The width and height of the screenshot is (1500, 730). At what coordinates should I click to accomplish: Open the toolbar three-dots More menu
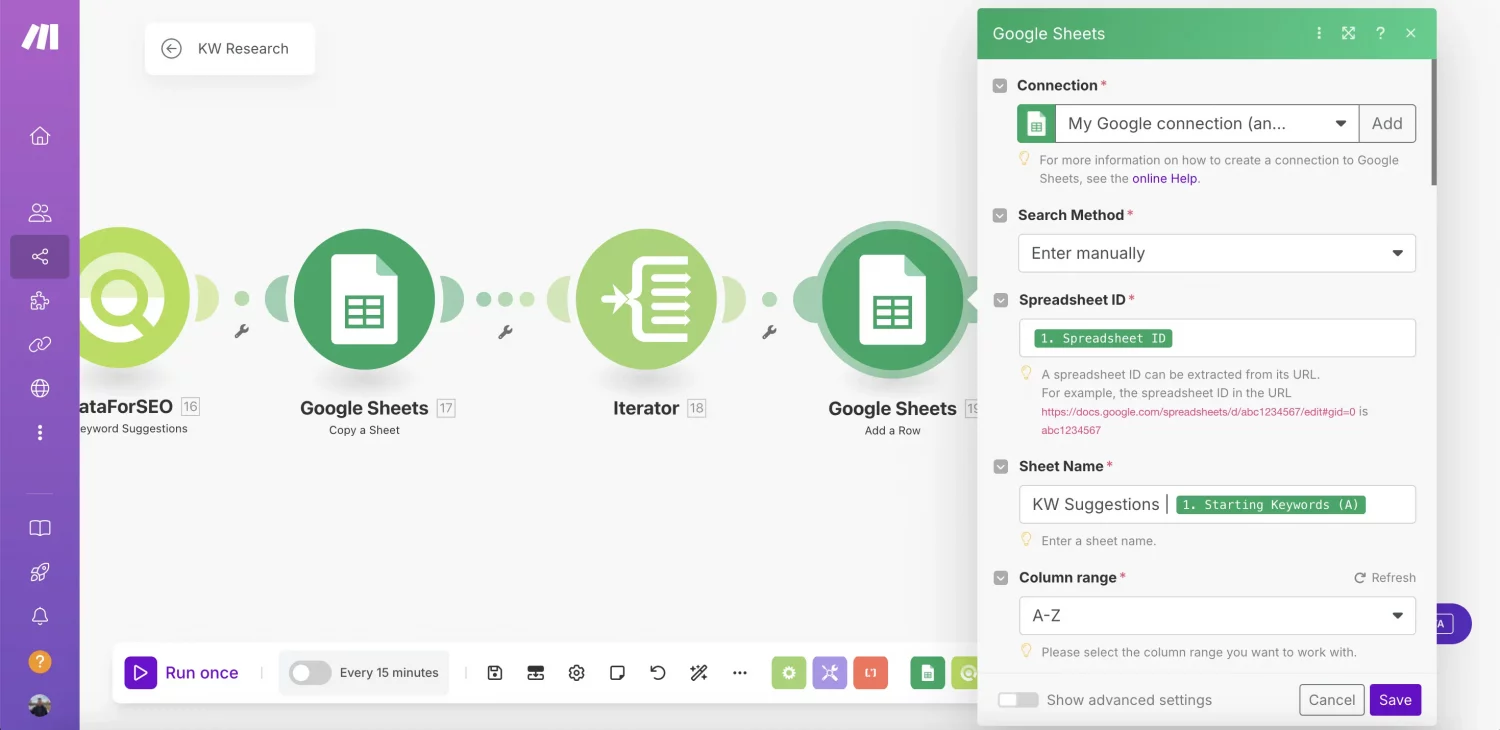coord(740,673)
